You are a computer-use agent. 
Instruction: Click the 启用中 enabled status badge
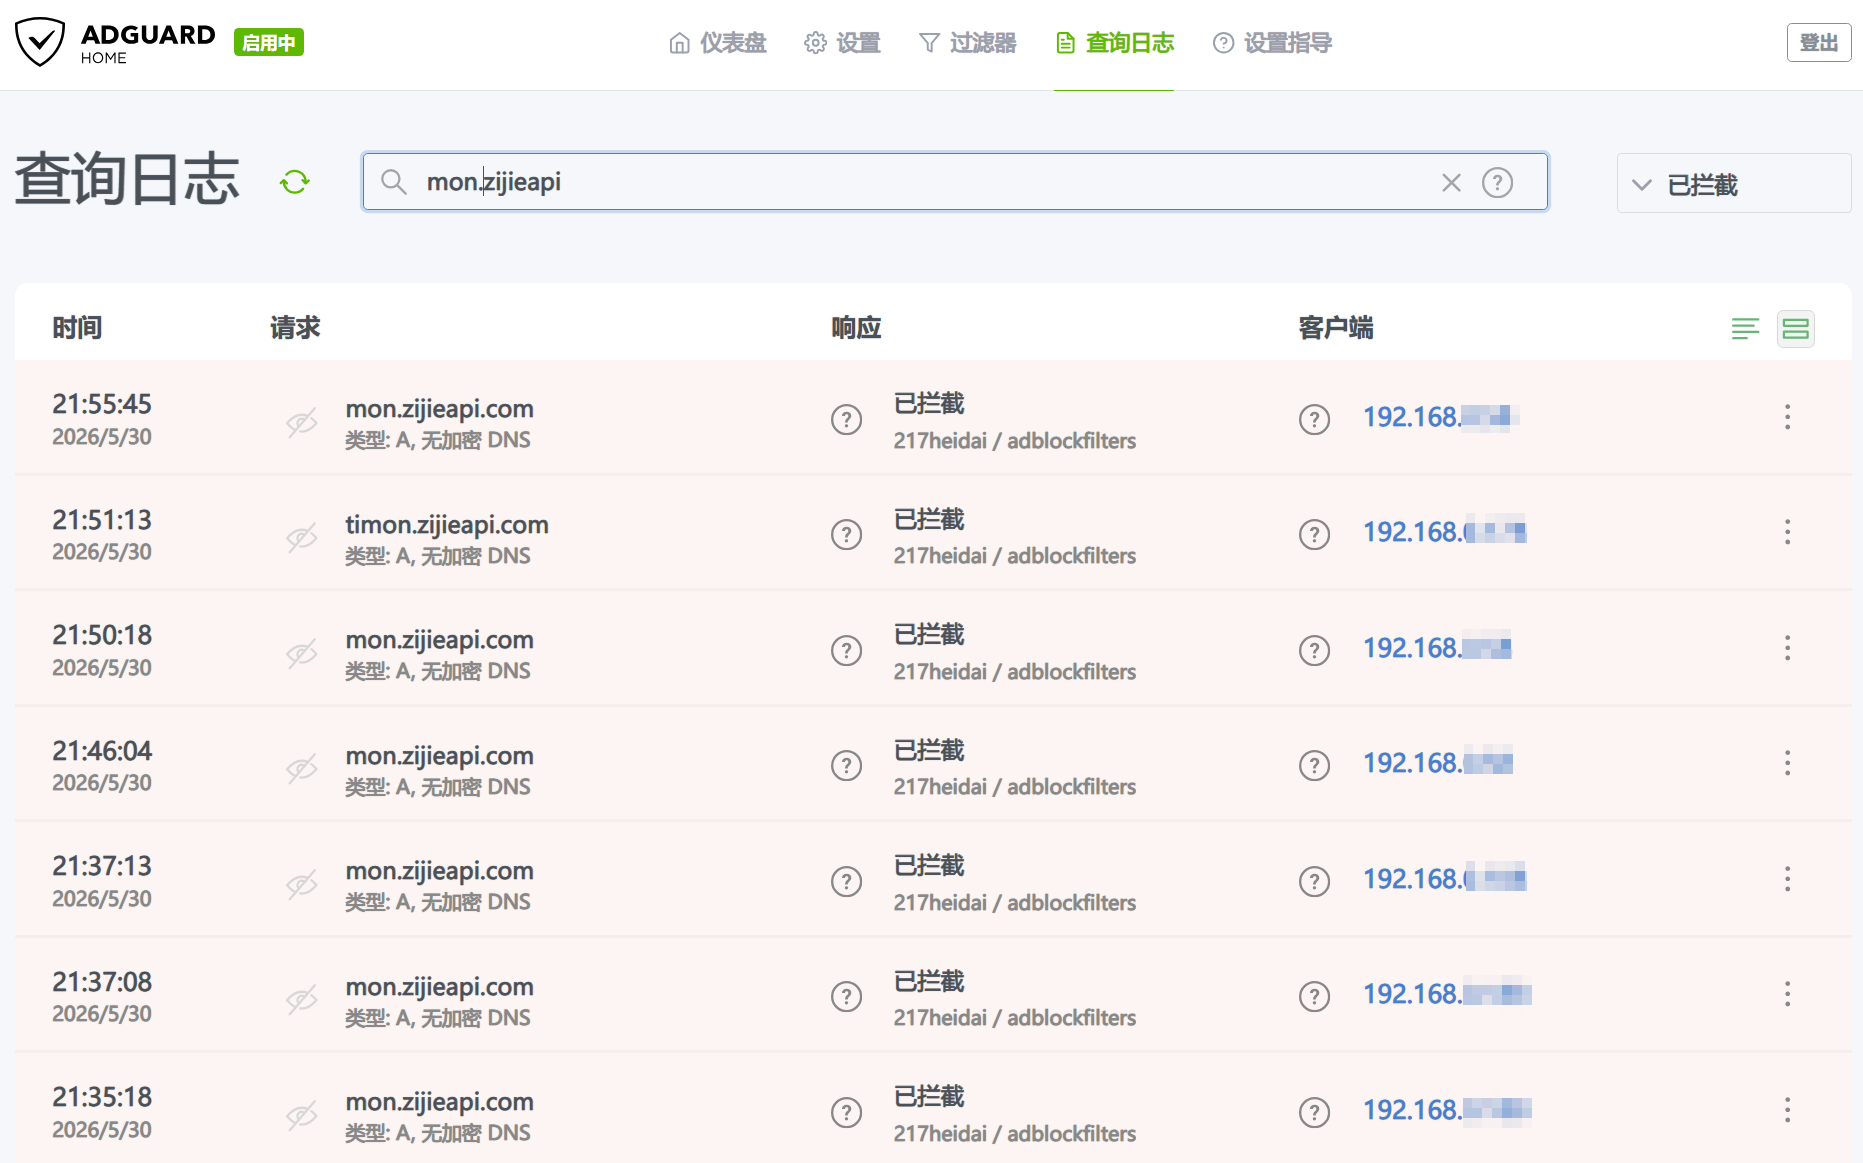(269, 42)
